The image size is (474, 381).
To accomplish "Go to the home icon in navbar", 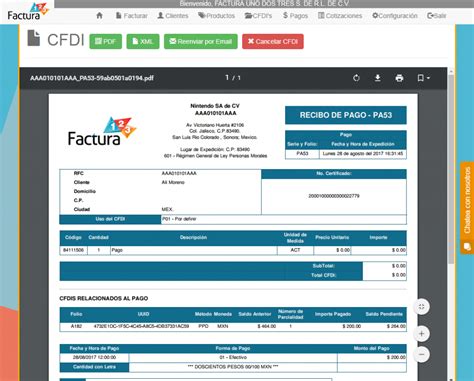I will pyautogui.click(x=99, y=15).
